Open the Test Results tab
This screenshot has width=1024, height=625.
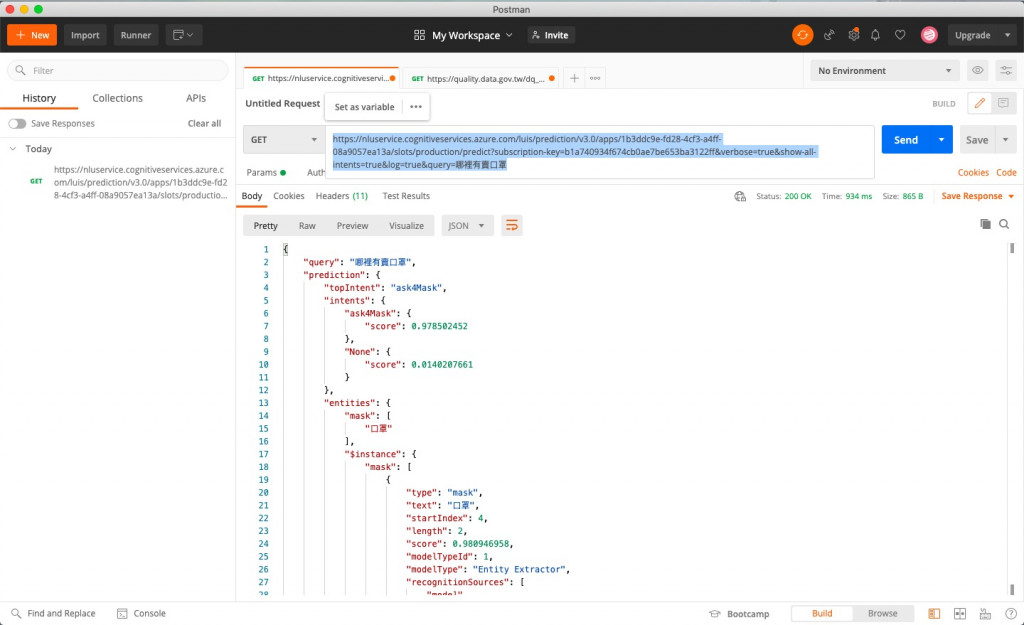[x=406, y=196]
